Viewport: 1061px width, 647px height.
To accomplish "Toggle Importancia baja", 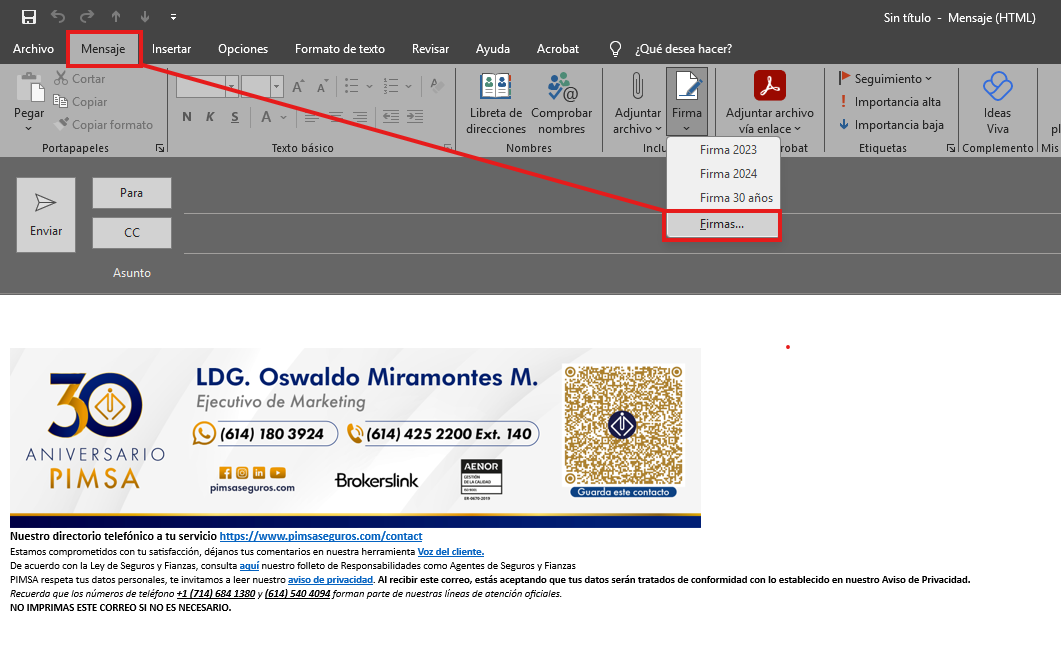I will [x=890, y=125].
